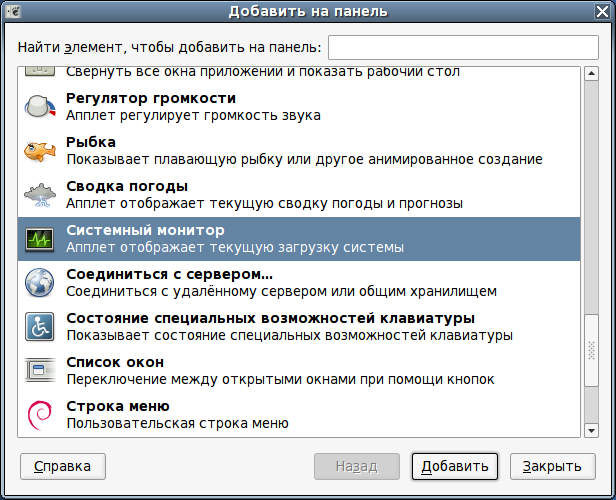Click the scrollbar up arrow
Viewport: 616px width, 500px height.
(x=591, y=73)
